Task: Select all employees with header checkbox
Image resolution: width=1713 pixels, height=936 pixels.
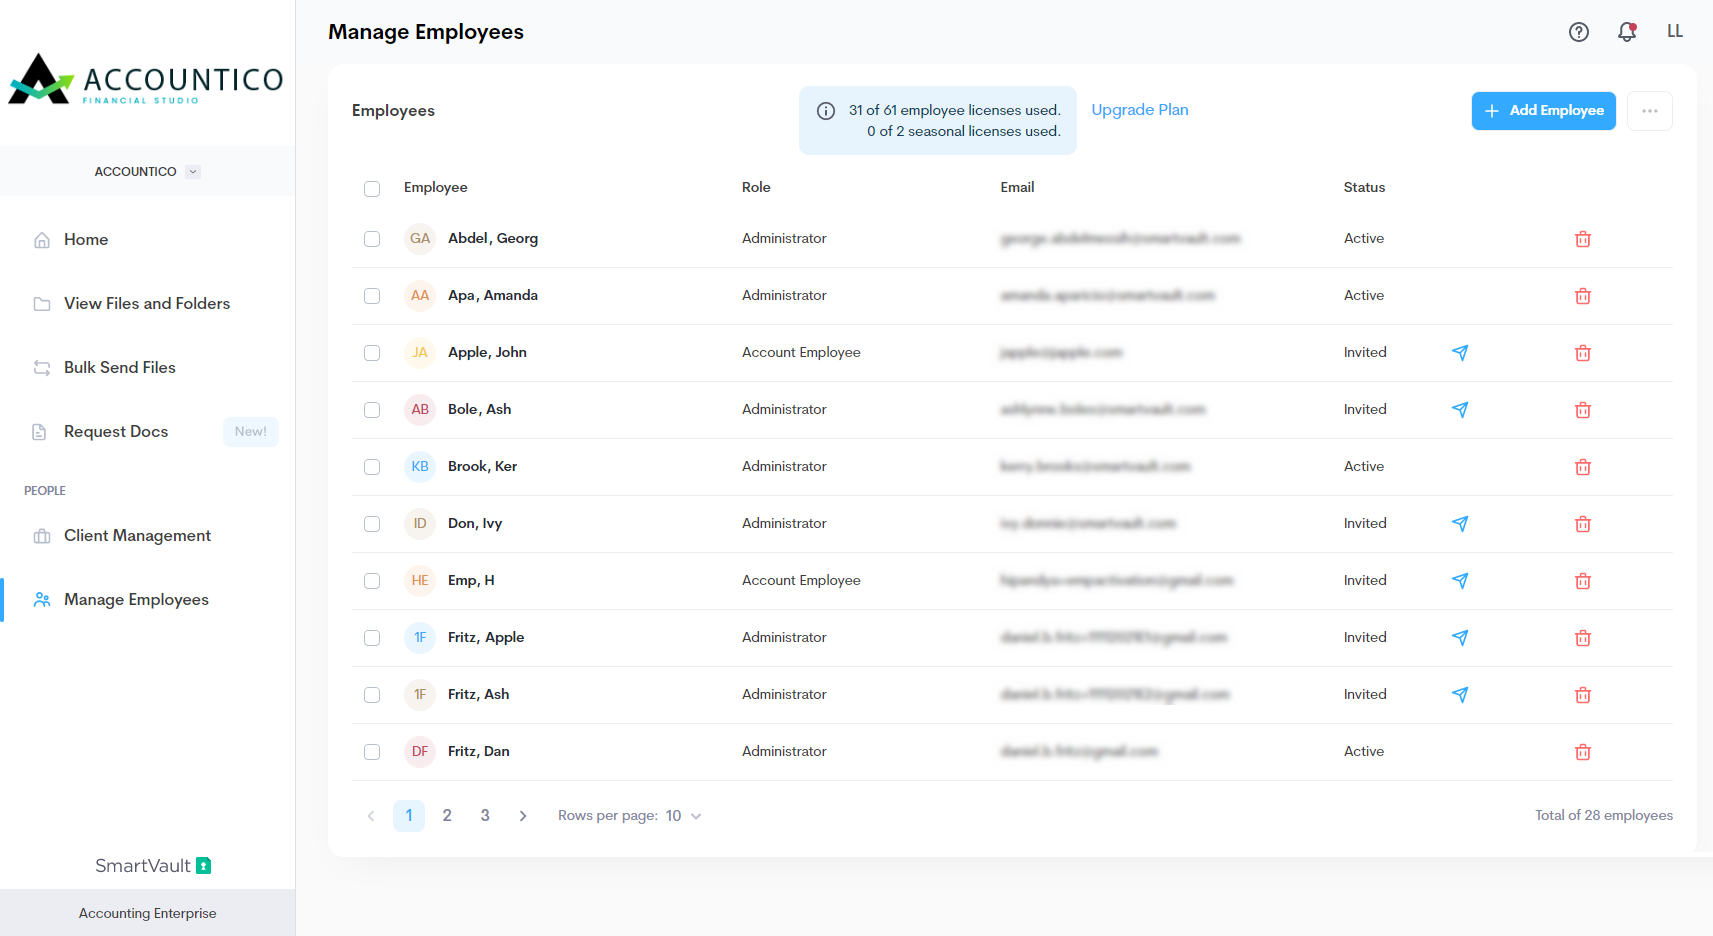Action: [372, 189]
